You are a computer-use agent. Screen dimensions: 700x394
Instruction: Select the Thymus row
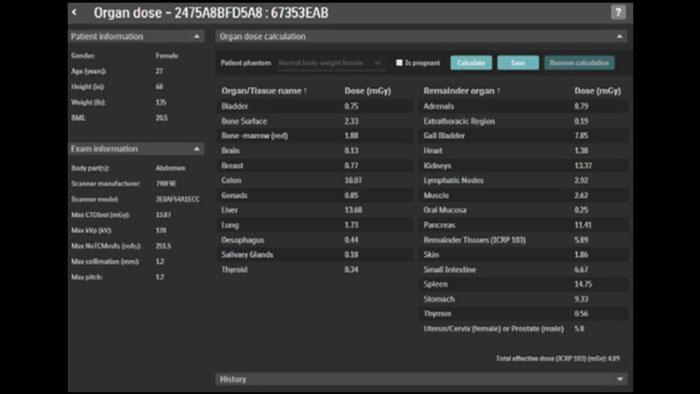[524, 314]
